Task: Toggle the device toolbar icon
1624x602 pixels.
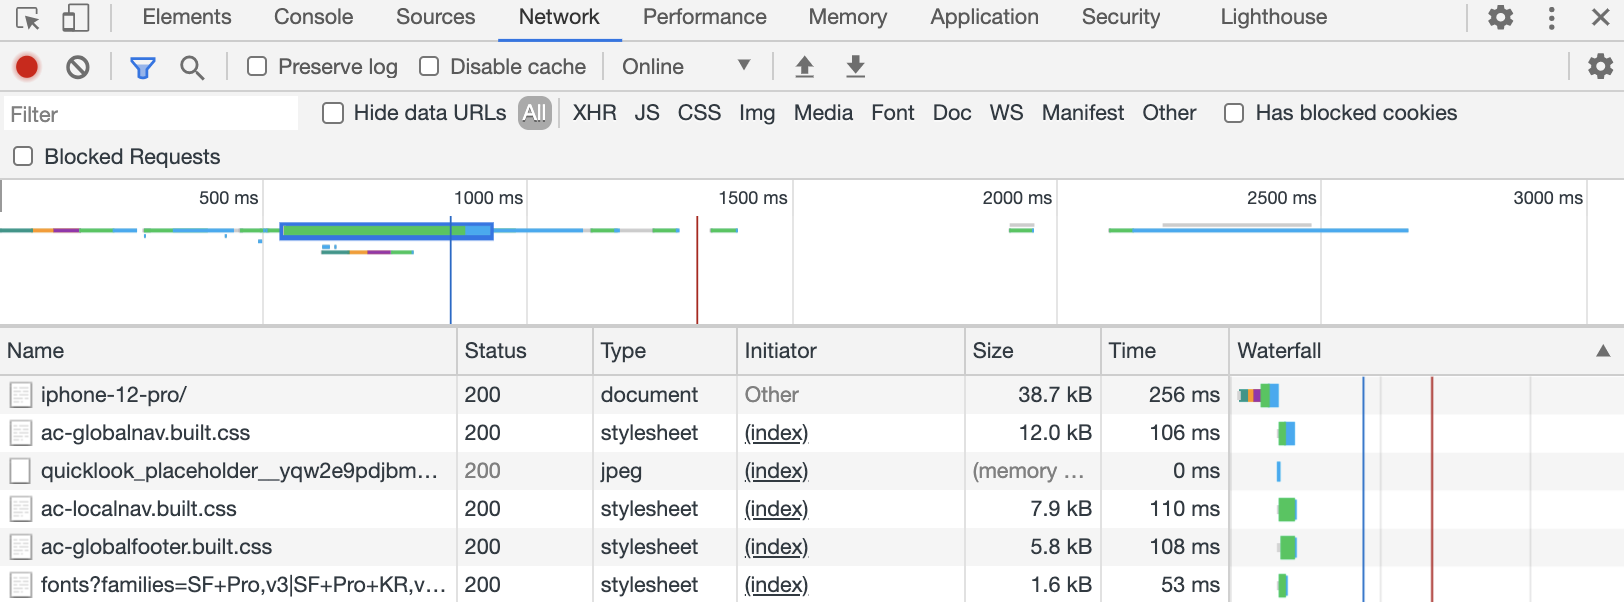Action: pos(76,18)
